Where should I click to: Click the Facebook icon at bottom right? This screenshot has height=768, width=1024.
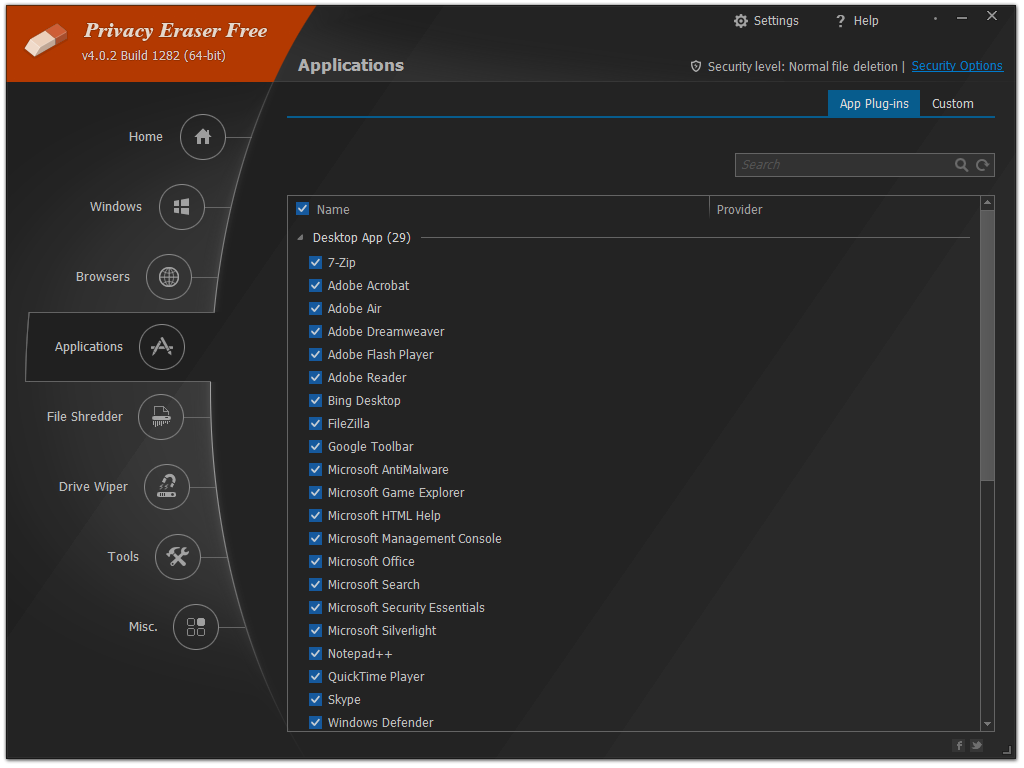tap(959, 745)
